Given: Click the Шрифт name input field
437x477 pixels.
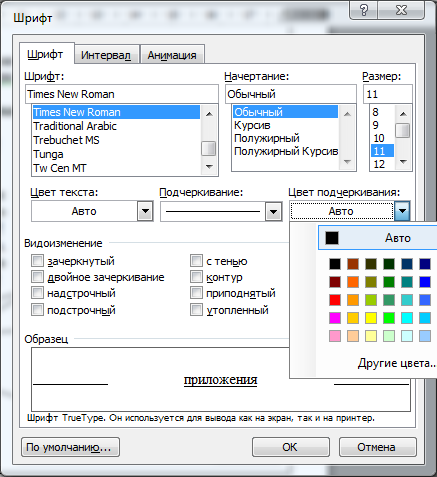Looking at the screenshot, I should coord(122,94).
